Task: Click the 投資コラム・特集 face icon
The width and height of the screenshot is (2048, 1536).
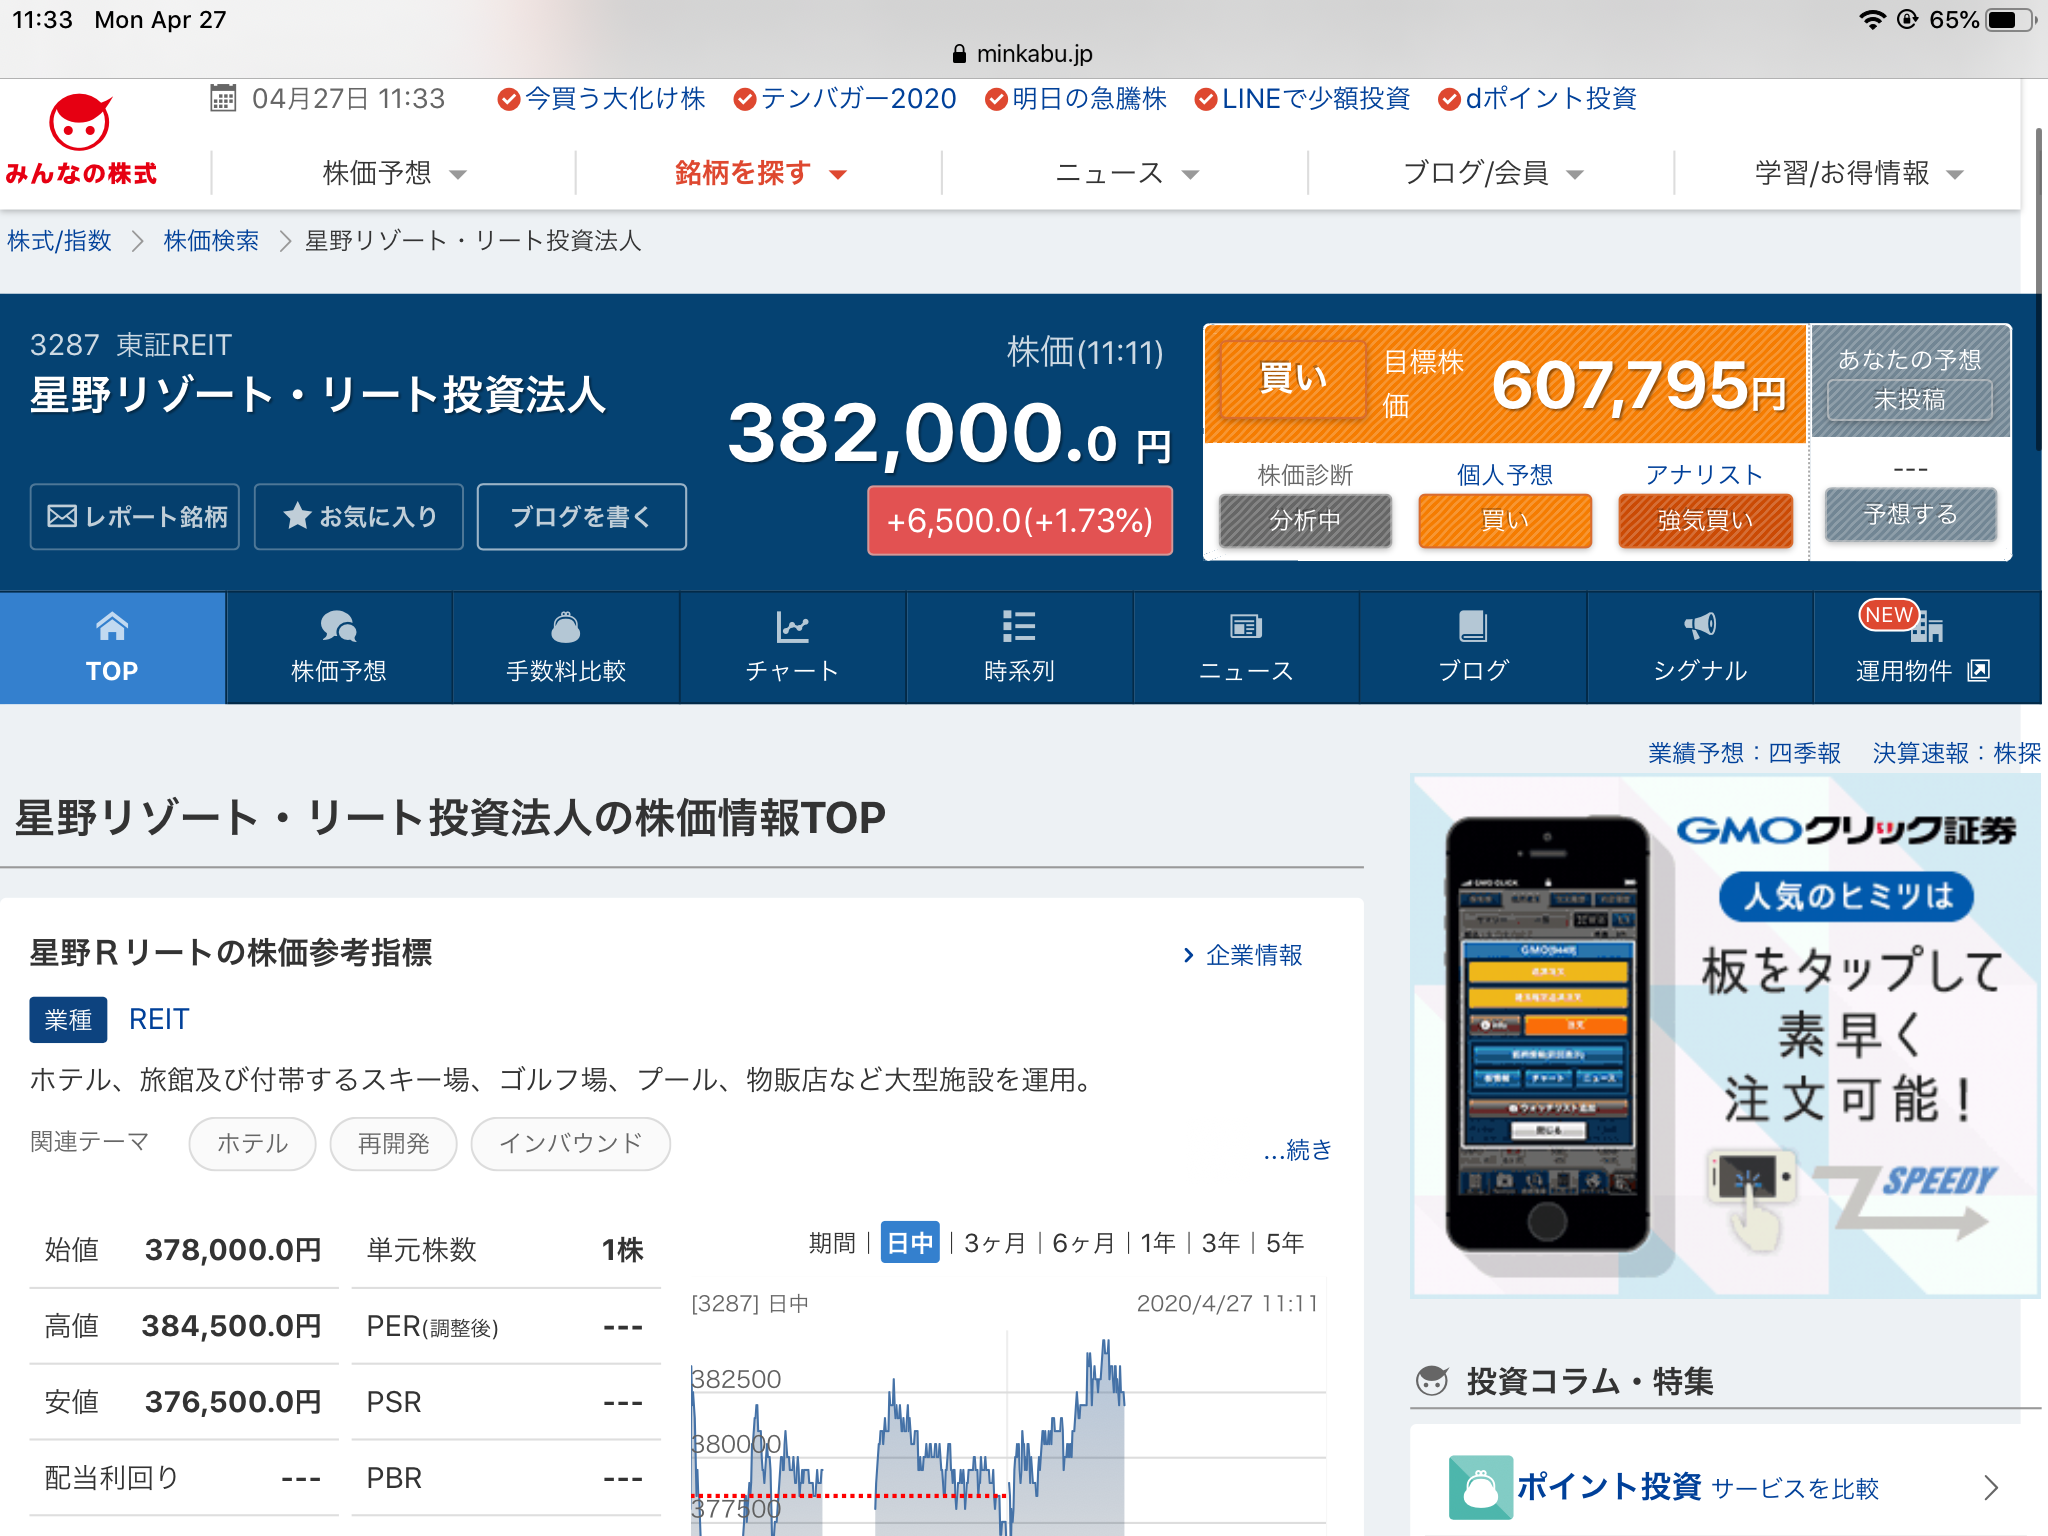Action: coord(1432,1381)
